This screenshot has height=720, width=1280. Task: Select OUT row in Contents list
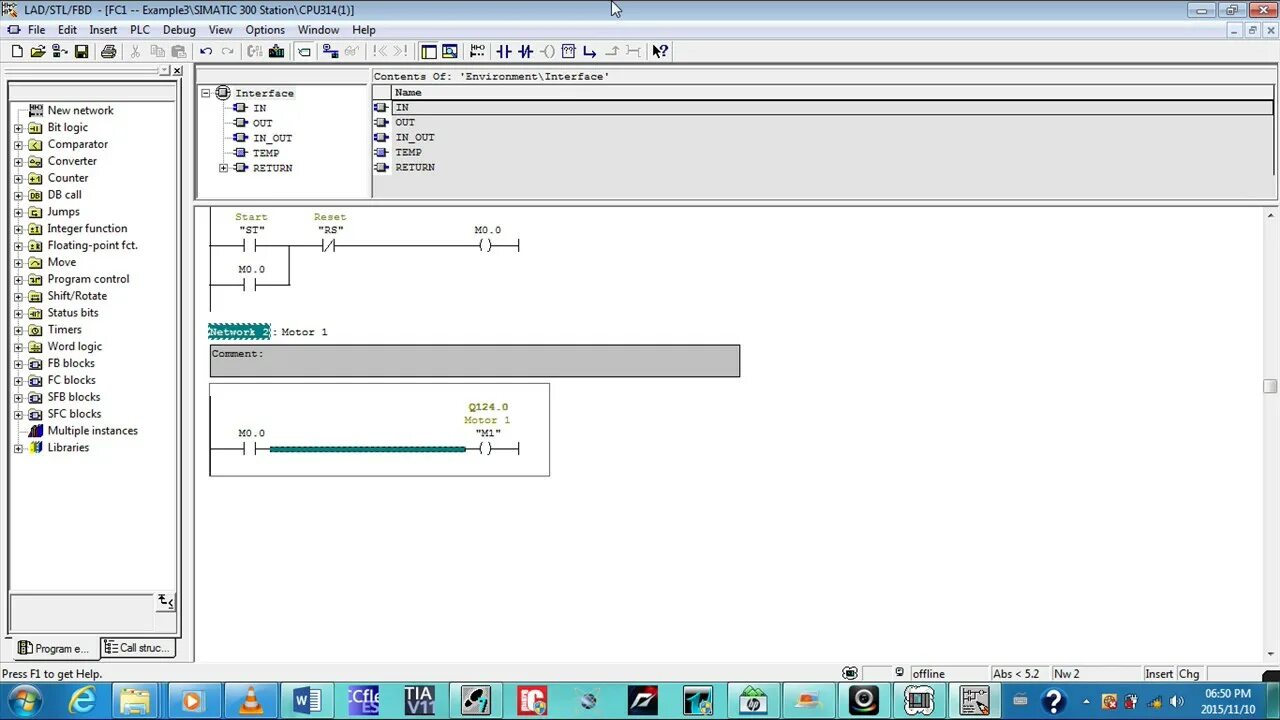pos(824,122)
